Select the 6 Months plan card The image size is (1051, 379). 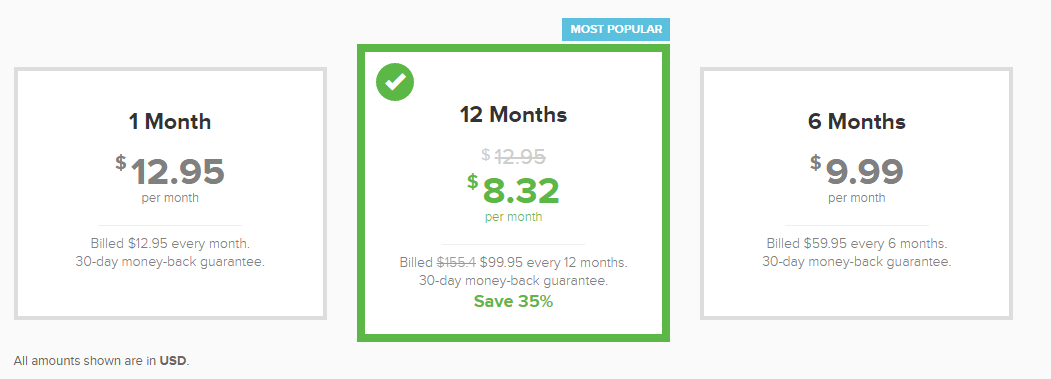857,193
